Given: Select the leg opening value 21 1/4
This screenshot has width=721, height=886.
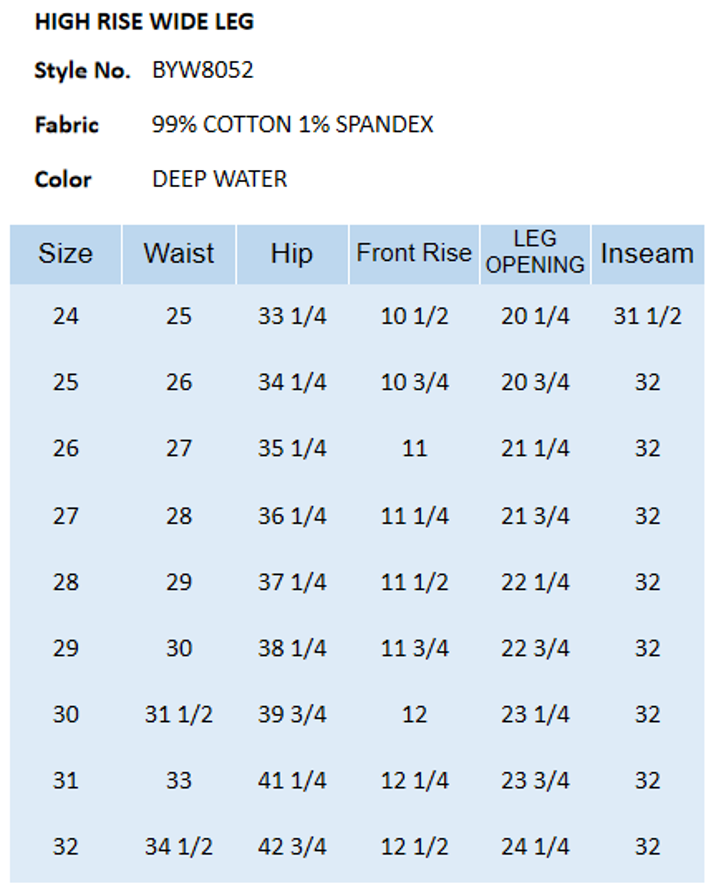Looking at the screenshot, I should coord(535,449).
